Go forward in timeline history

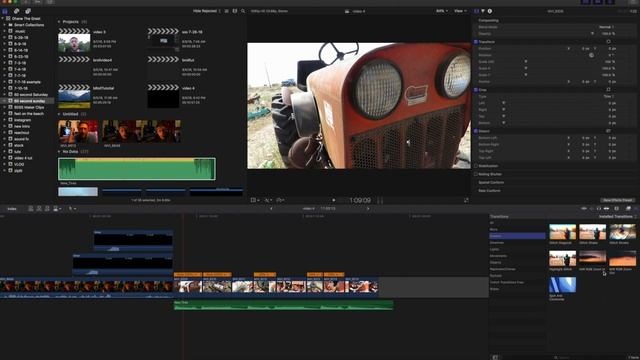(368, 209)
